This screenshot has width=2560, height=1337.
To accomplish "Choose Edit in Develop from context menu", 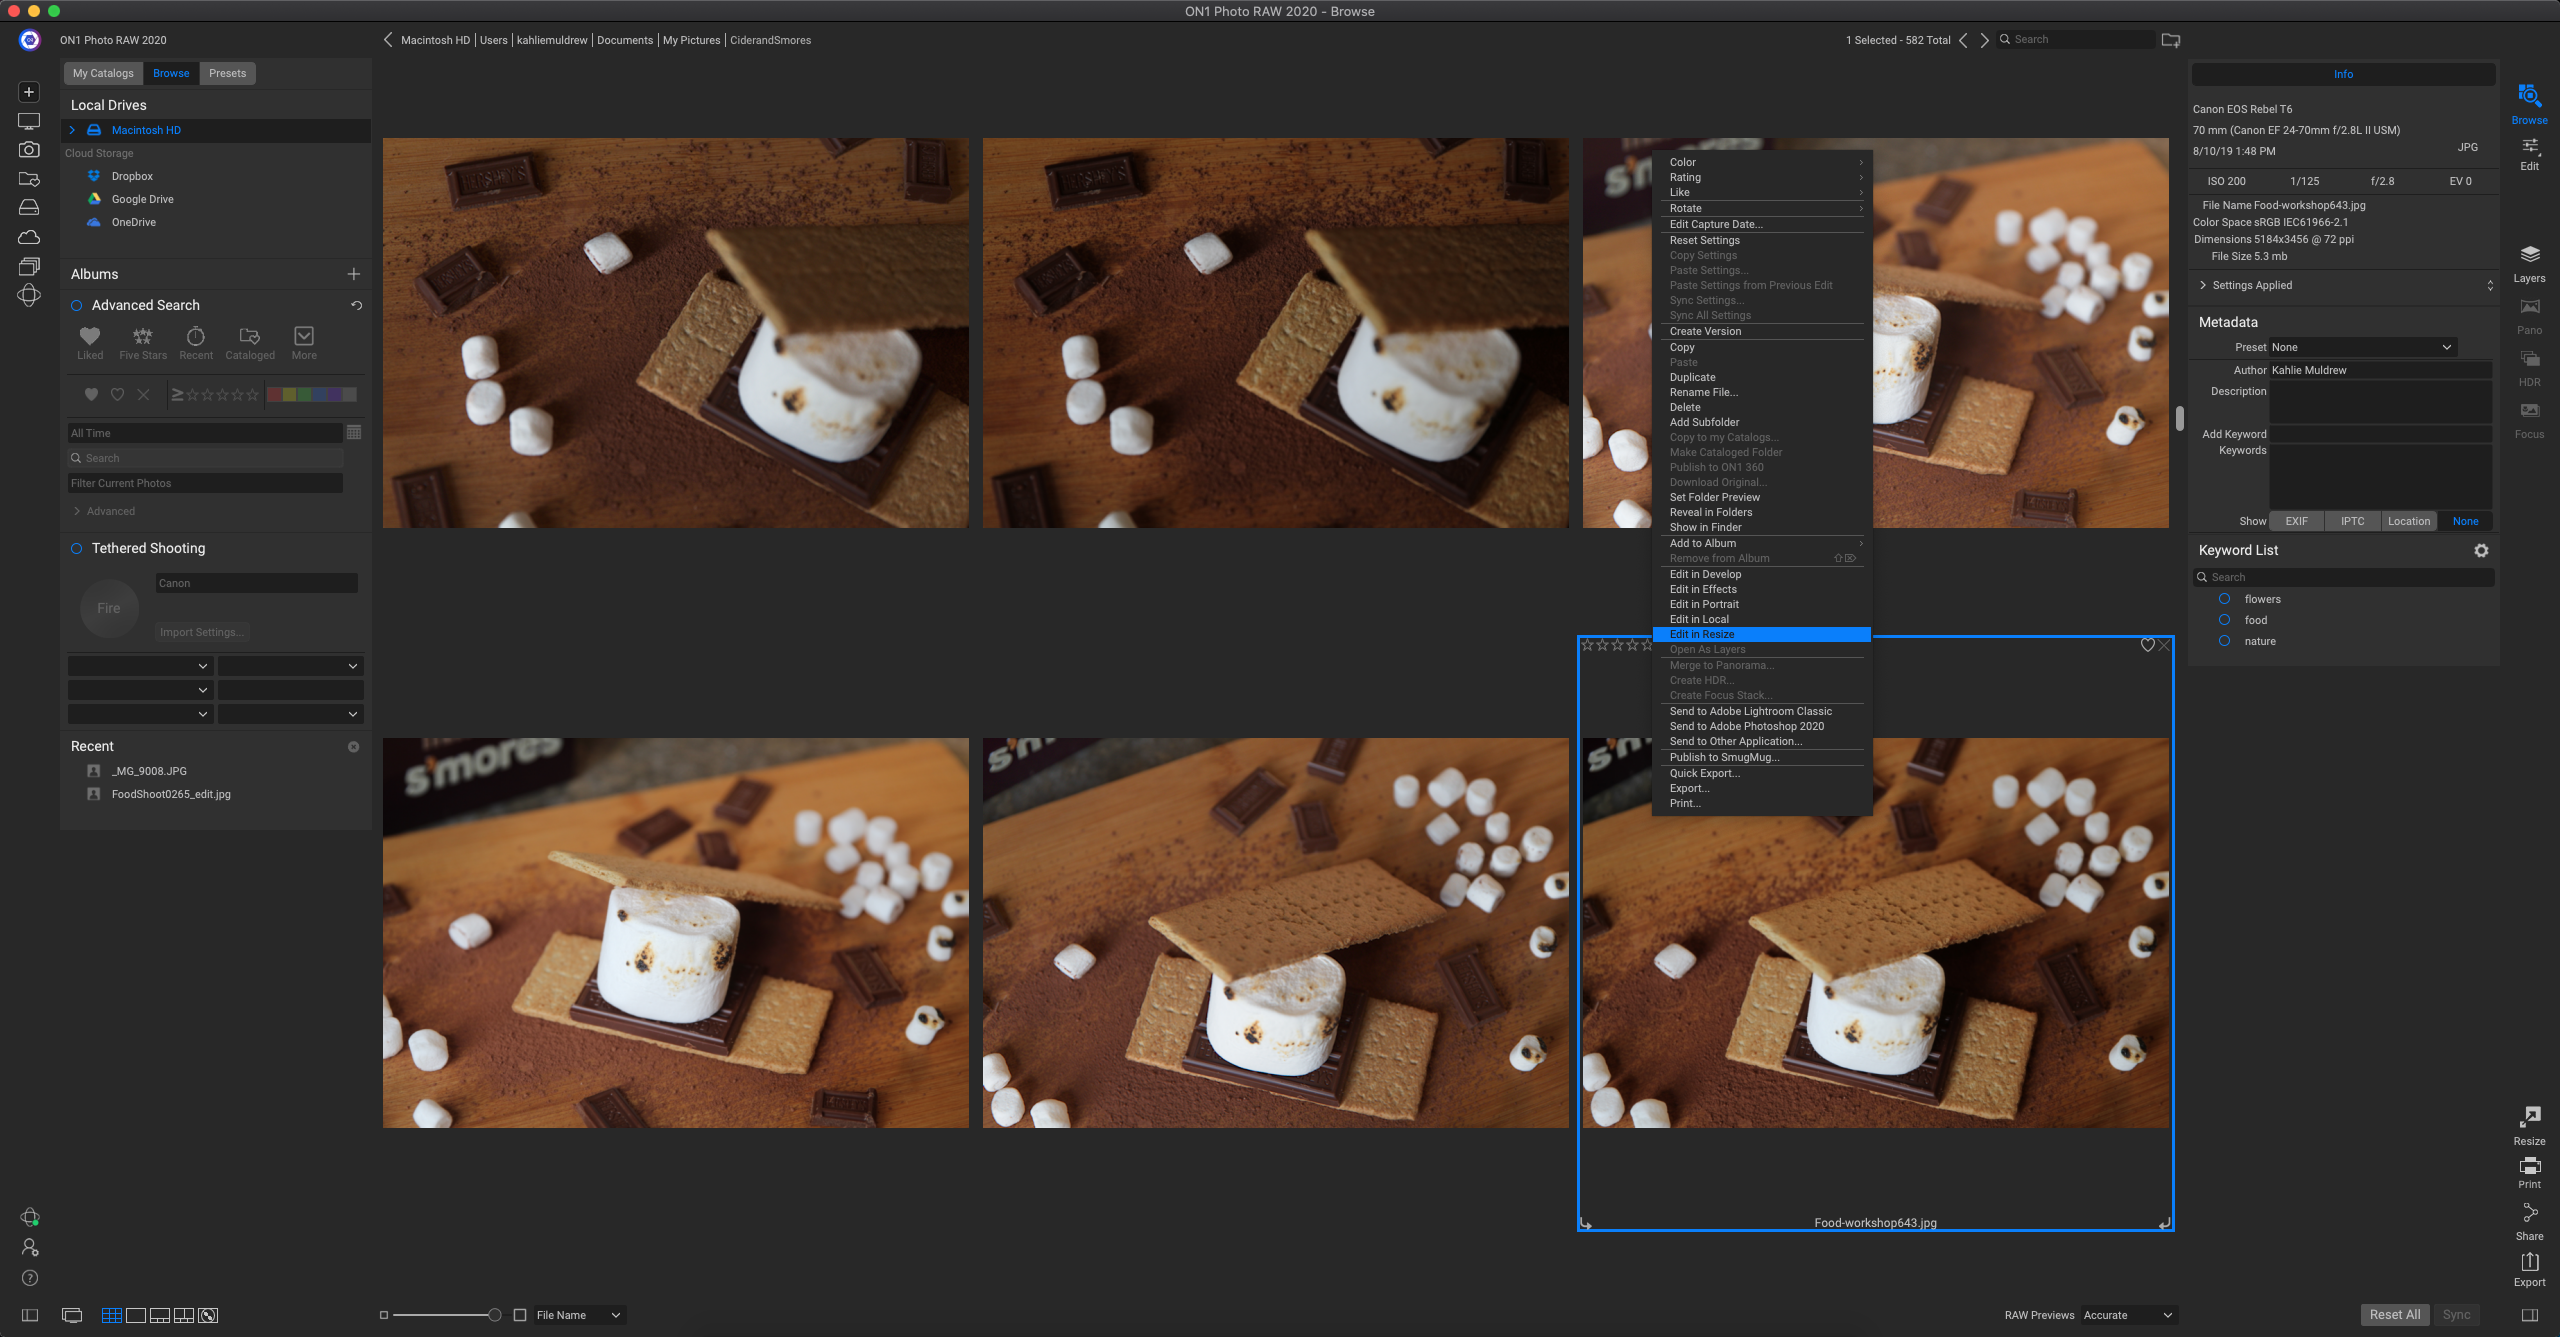I will pos(1705,575).
